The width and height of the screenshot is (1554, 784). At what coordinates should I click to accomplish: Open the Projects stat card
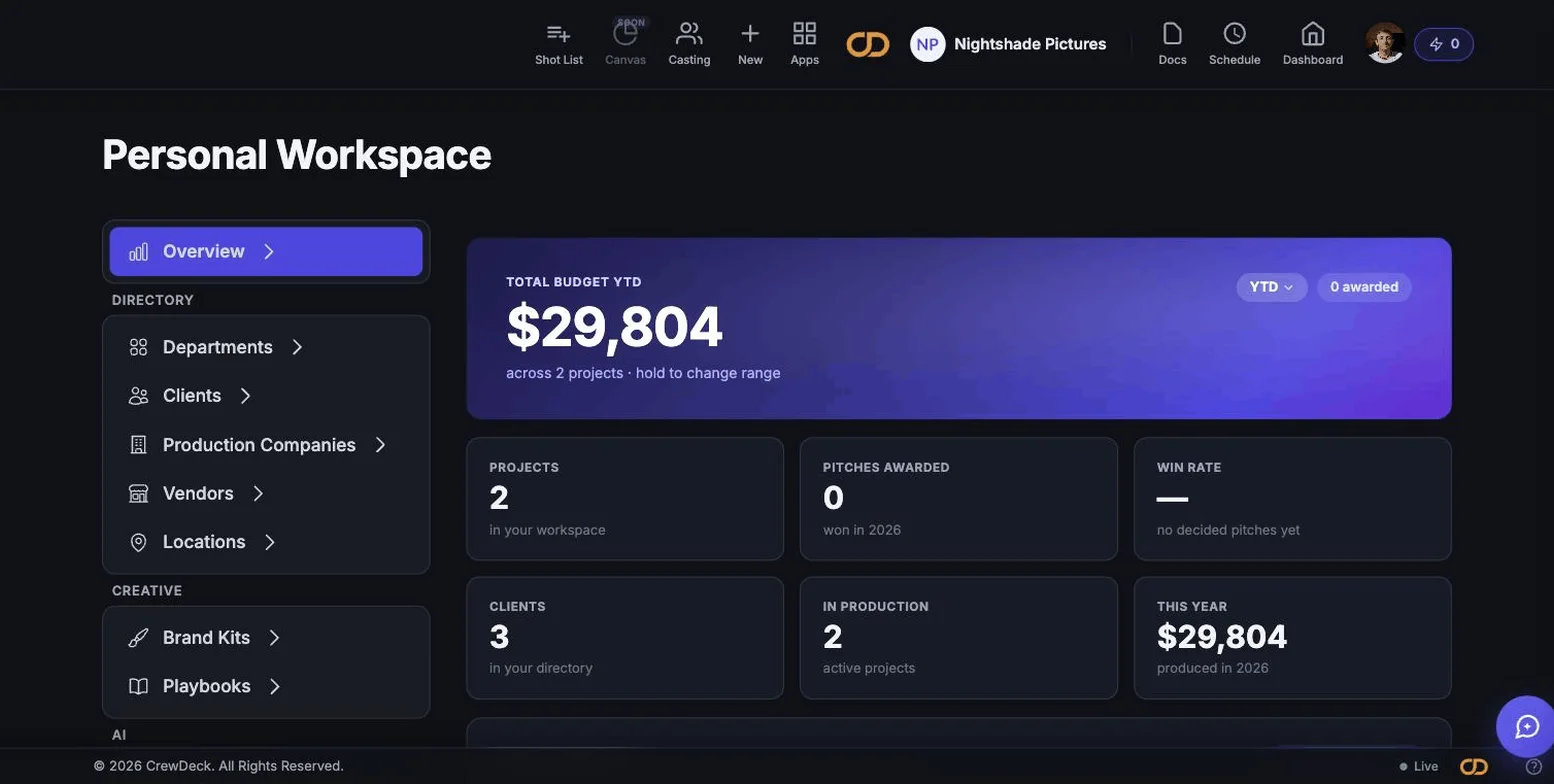coord(625,499)
